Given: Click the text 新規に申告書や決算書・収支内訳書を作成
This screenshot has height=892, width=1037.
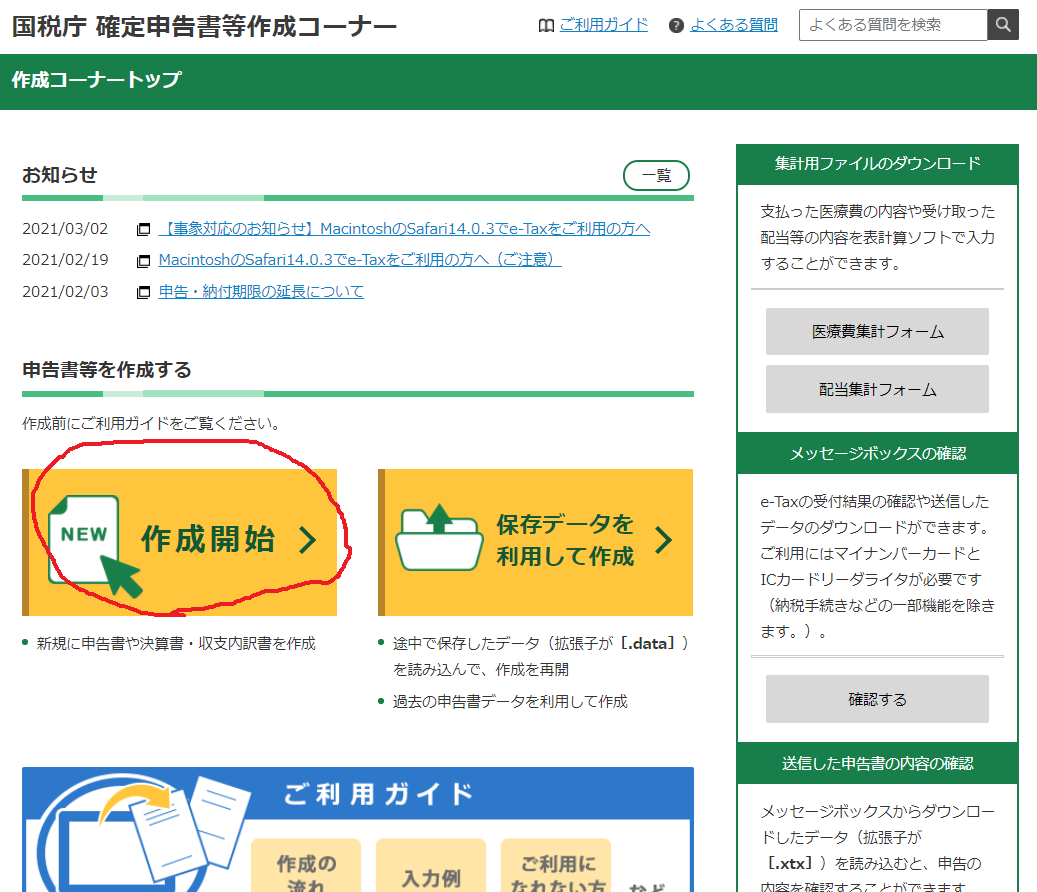Looking at the screenshot, I should (176, 643).
